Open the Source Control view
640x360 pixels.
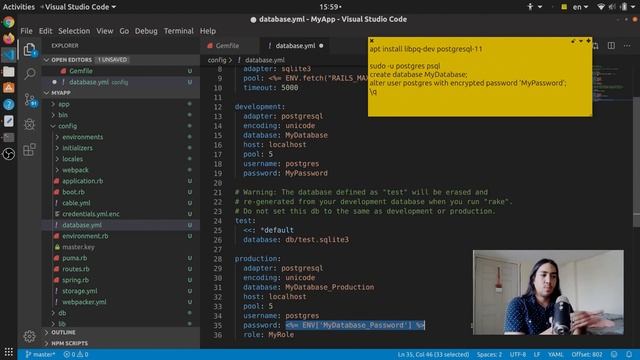coord(29,100)
